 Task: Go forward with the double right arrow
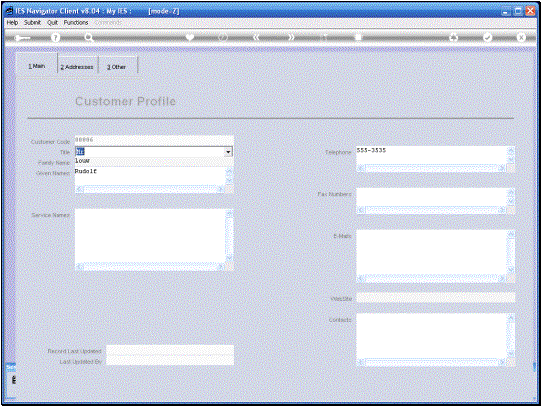[x=291, y=37]
